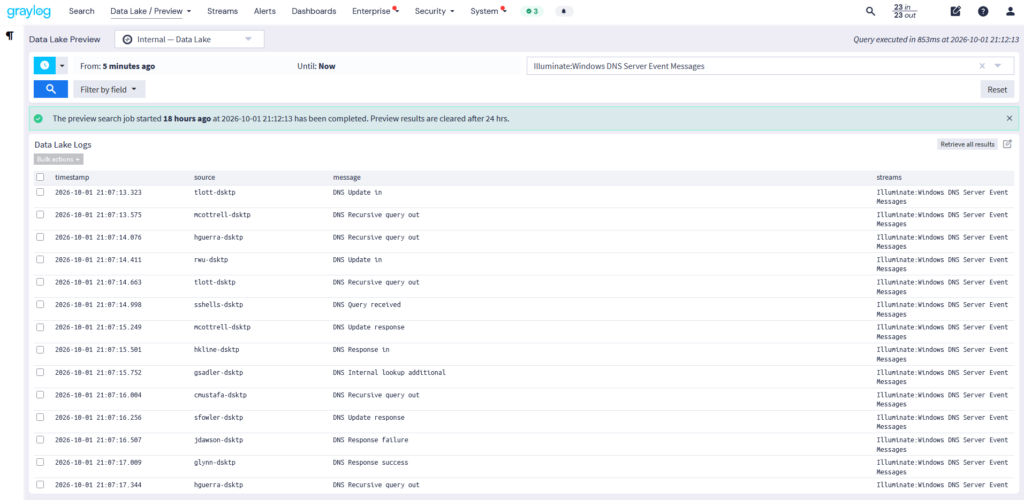Screen dimensions: 1024x500
Task: Open the Data Lake / Preview menu
Action: coord(151,11)
